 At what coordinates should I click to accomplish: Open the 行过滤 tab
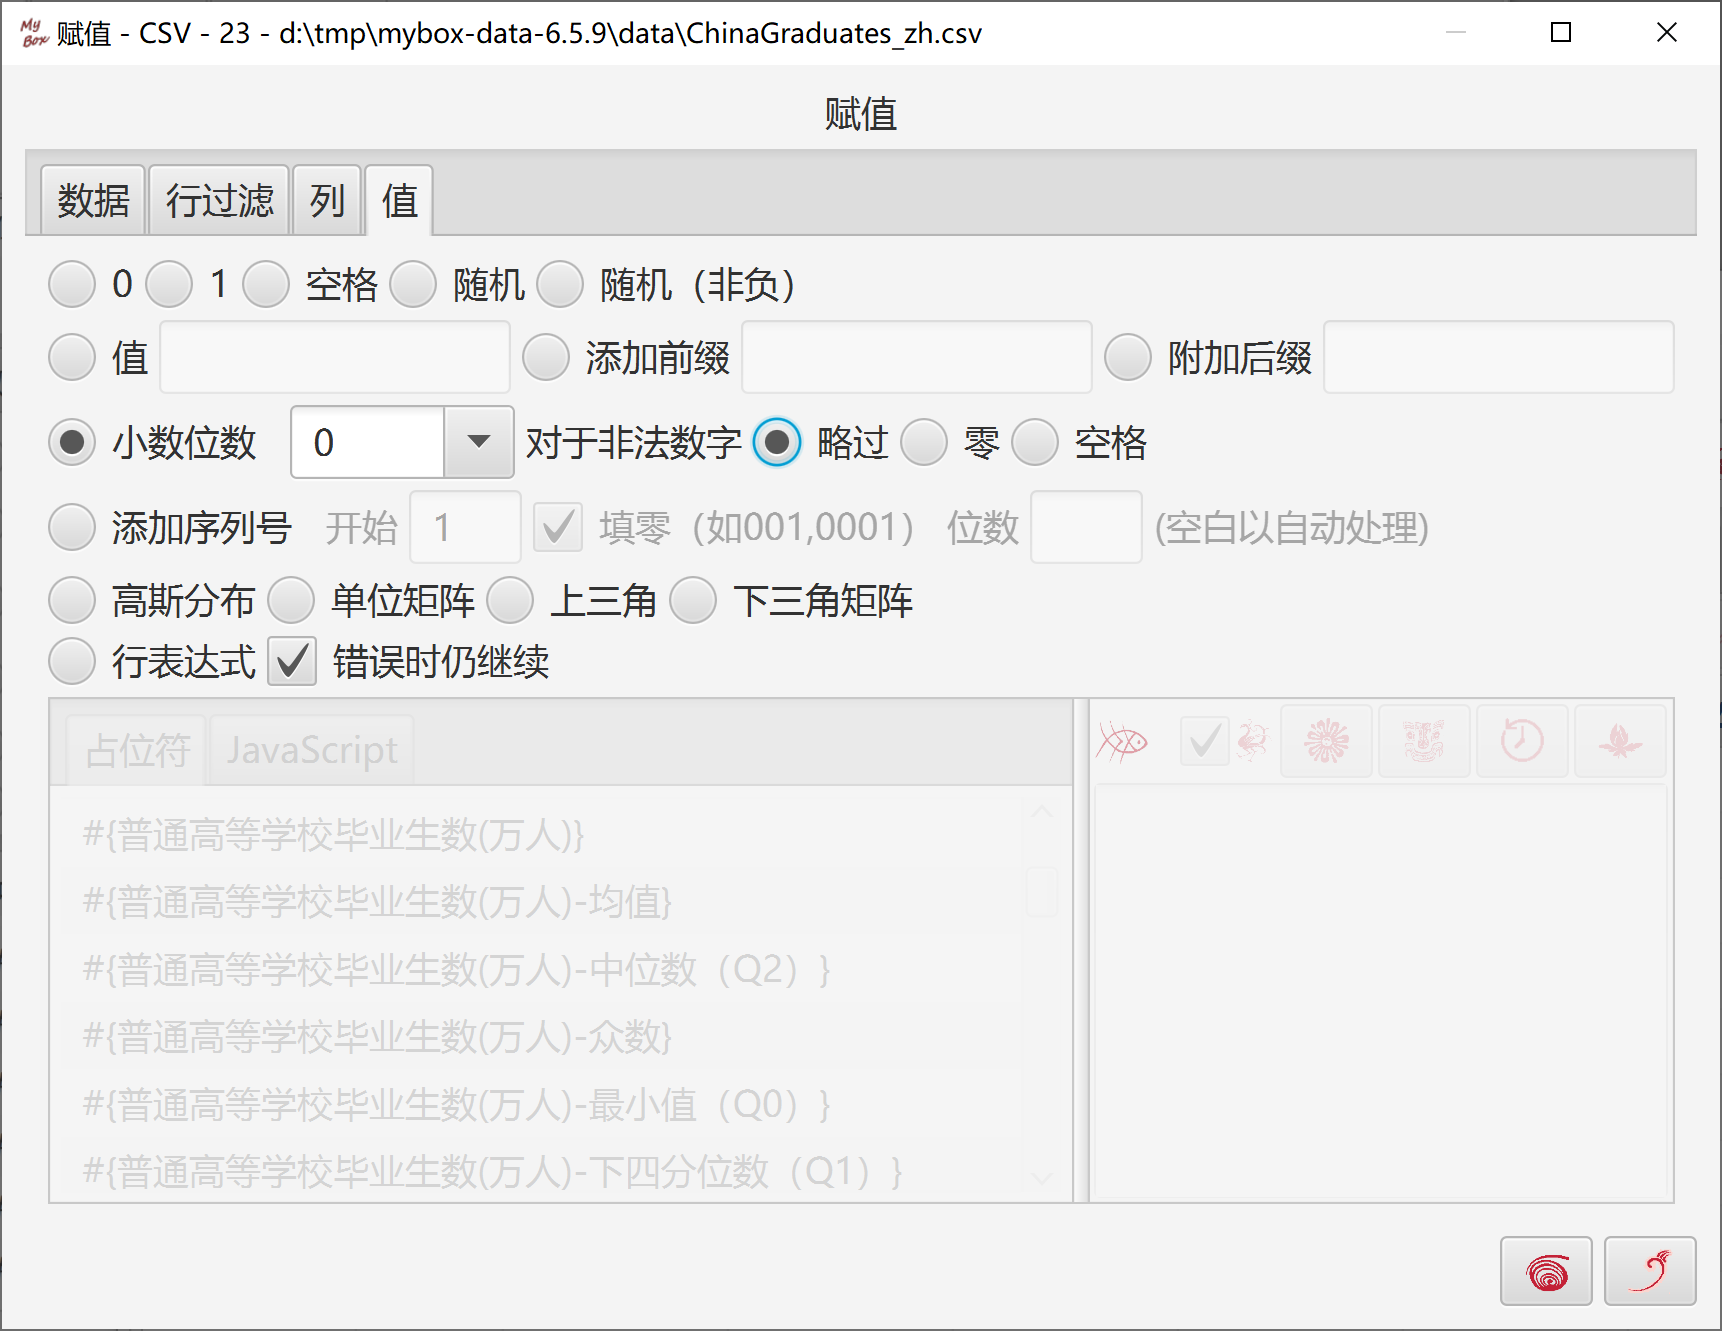tap(219, 201)
